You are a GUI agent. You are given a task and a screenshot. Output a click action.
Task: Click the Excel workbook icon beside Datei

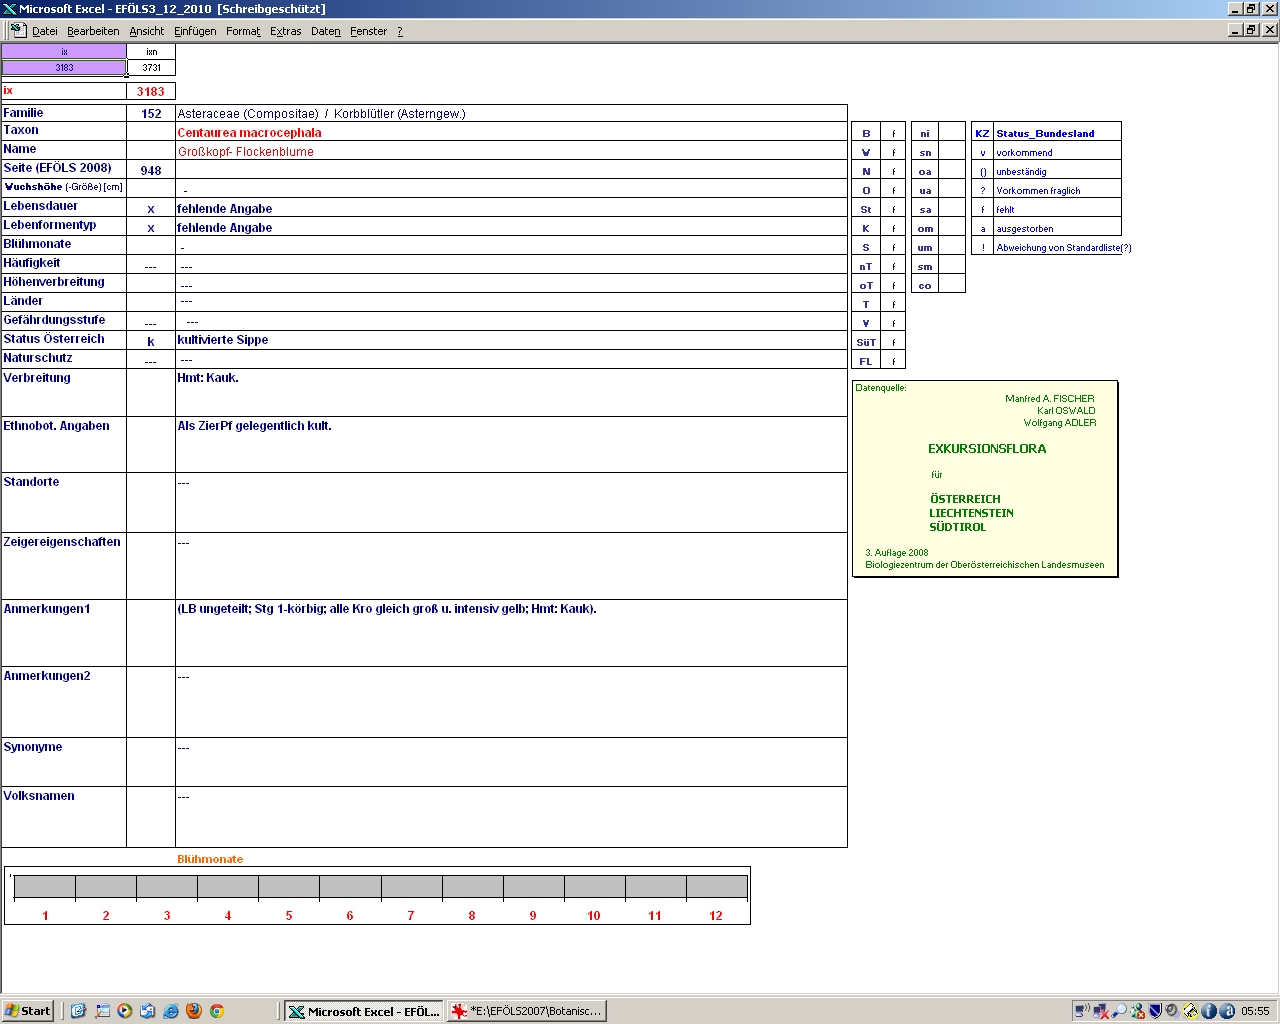click(x=17, y=30)
